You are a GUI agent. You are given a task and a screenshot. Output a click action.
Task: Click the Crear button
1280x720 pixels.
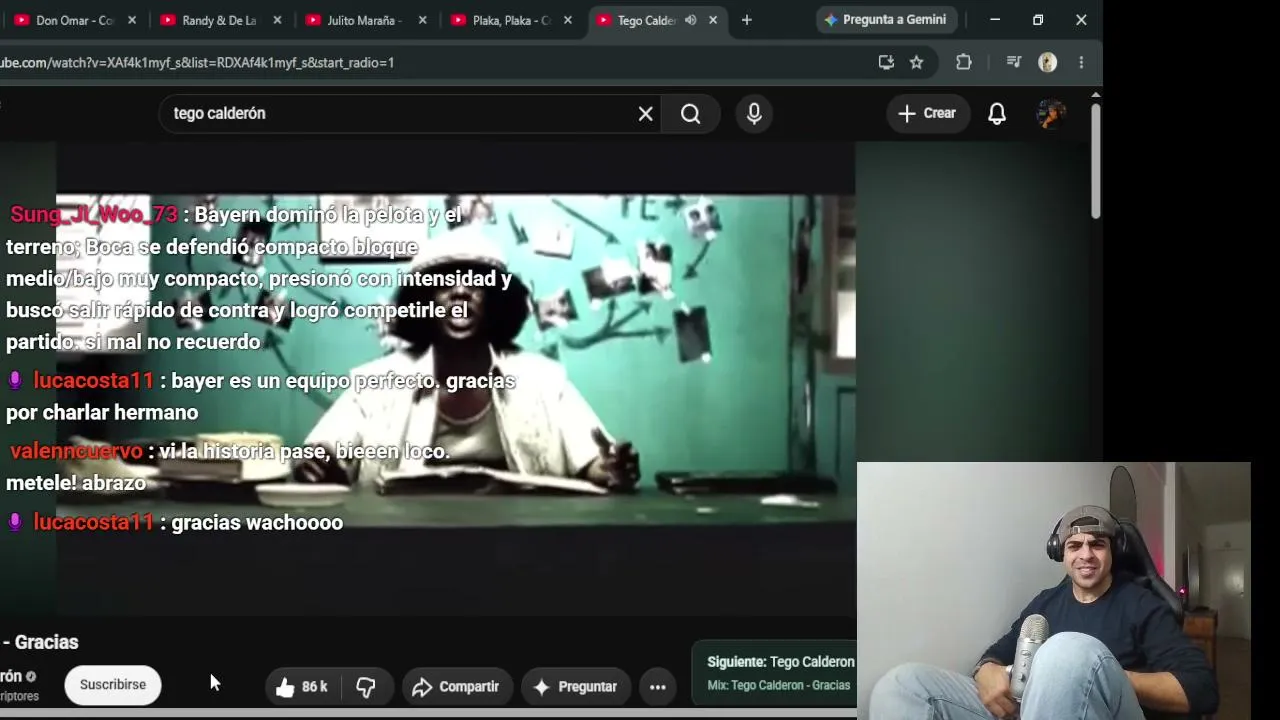927,114
